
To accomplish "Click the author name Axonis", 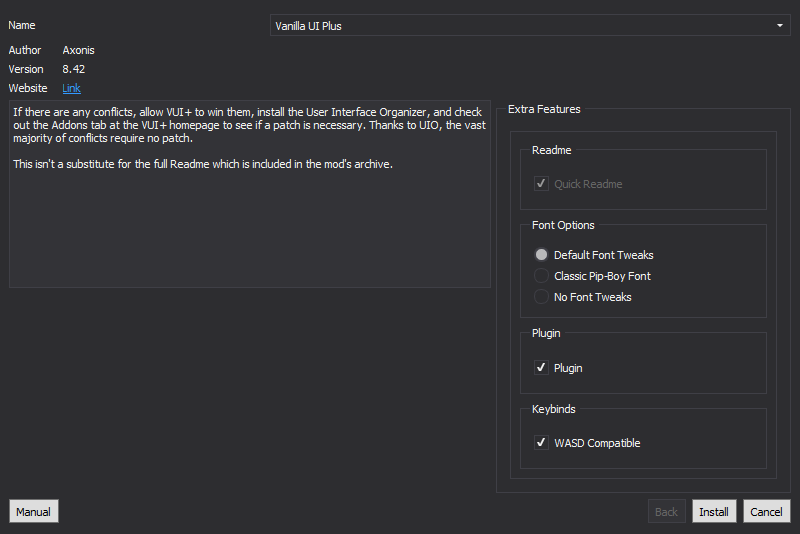I will coord(79,50).
